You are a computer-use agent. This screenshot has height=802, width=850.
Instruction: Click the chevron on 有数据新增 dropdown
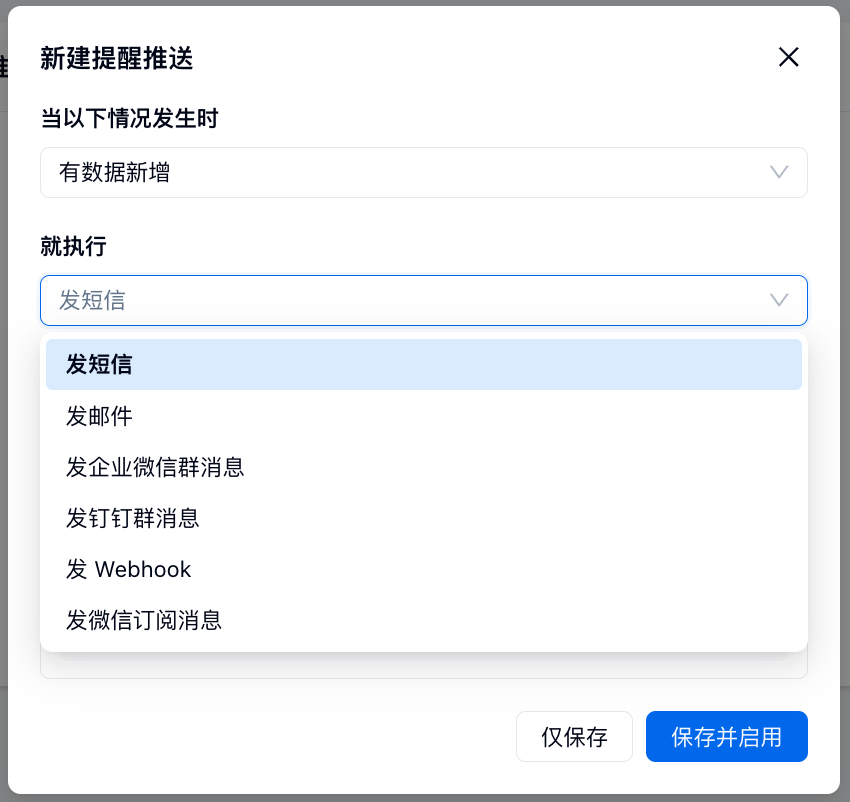pyautogui.click(x=779, y=172)
